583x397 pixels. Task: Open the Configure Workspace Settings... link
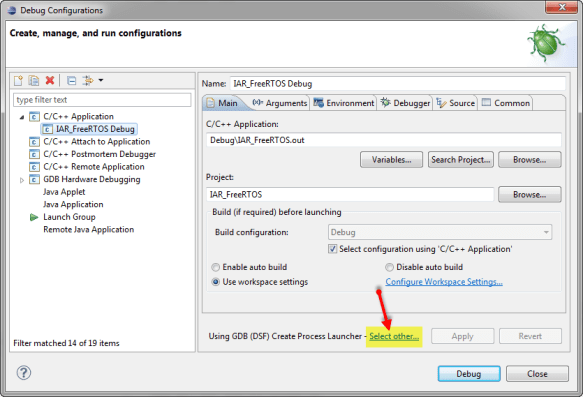444,282
